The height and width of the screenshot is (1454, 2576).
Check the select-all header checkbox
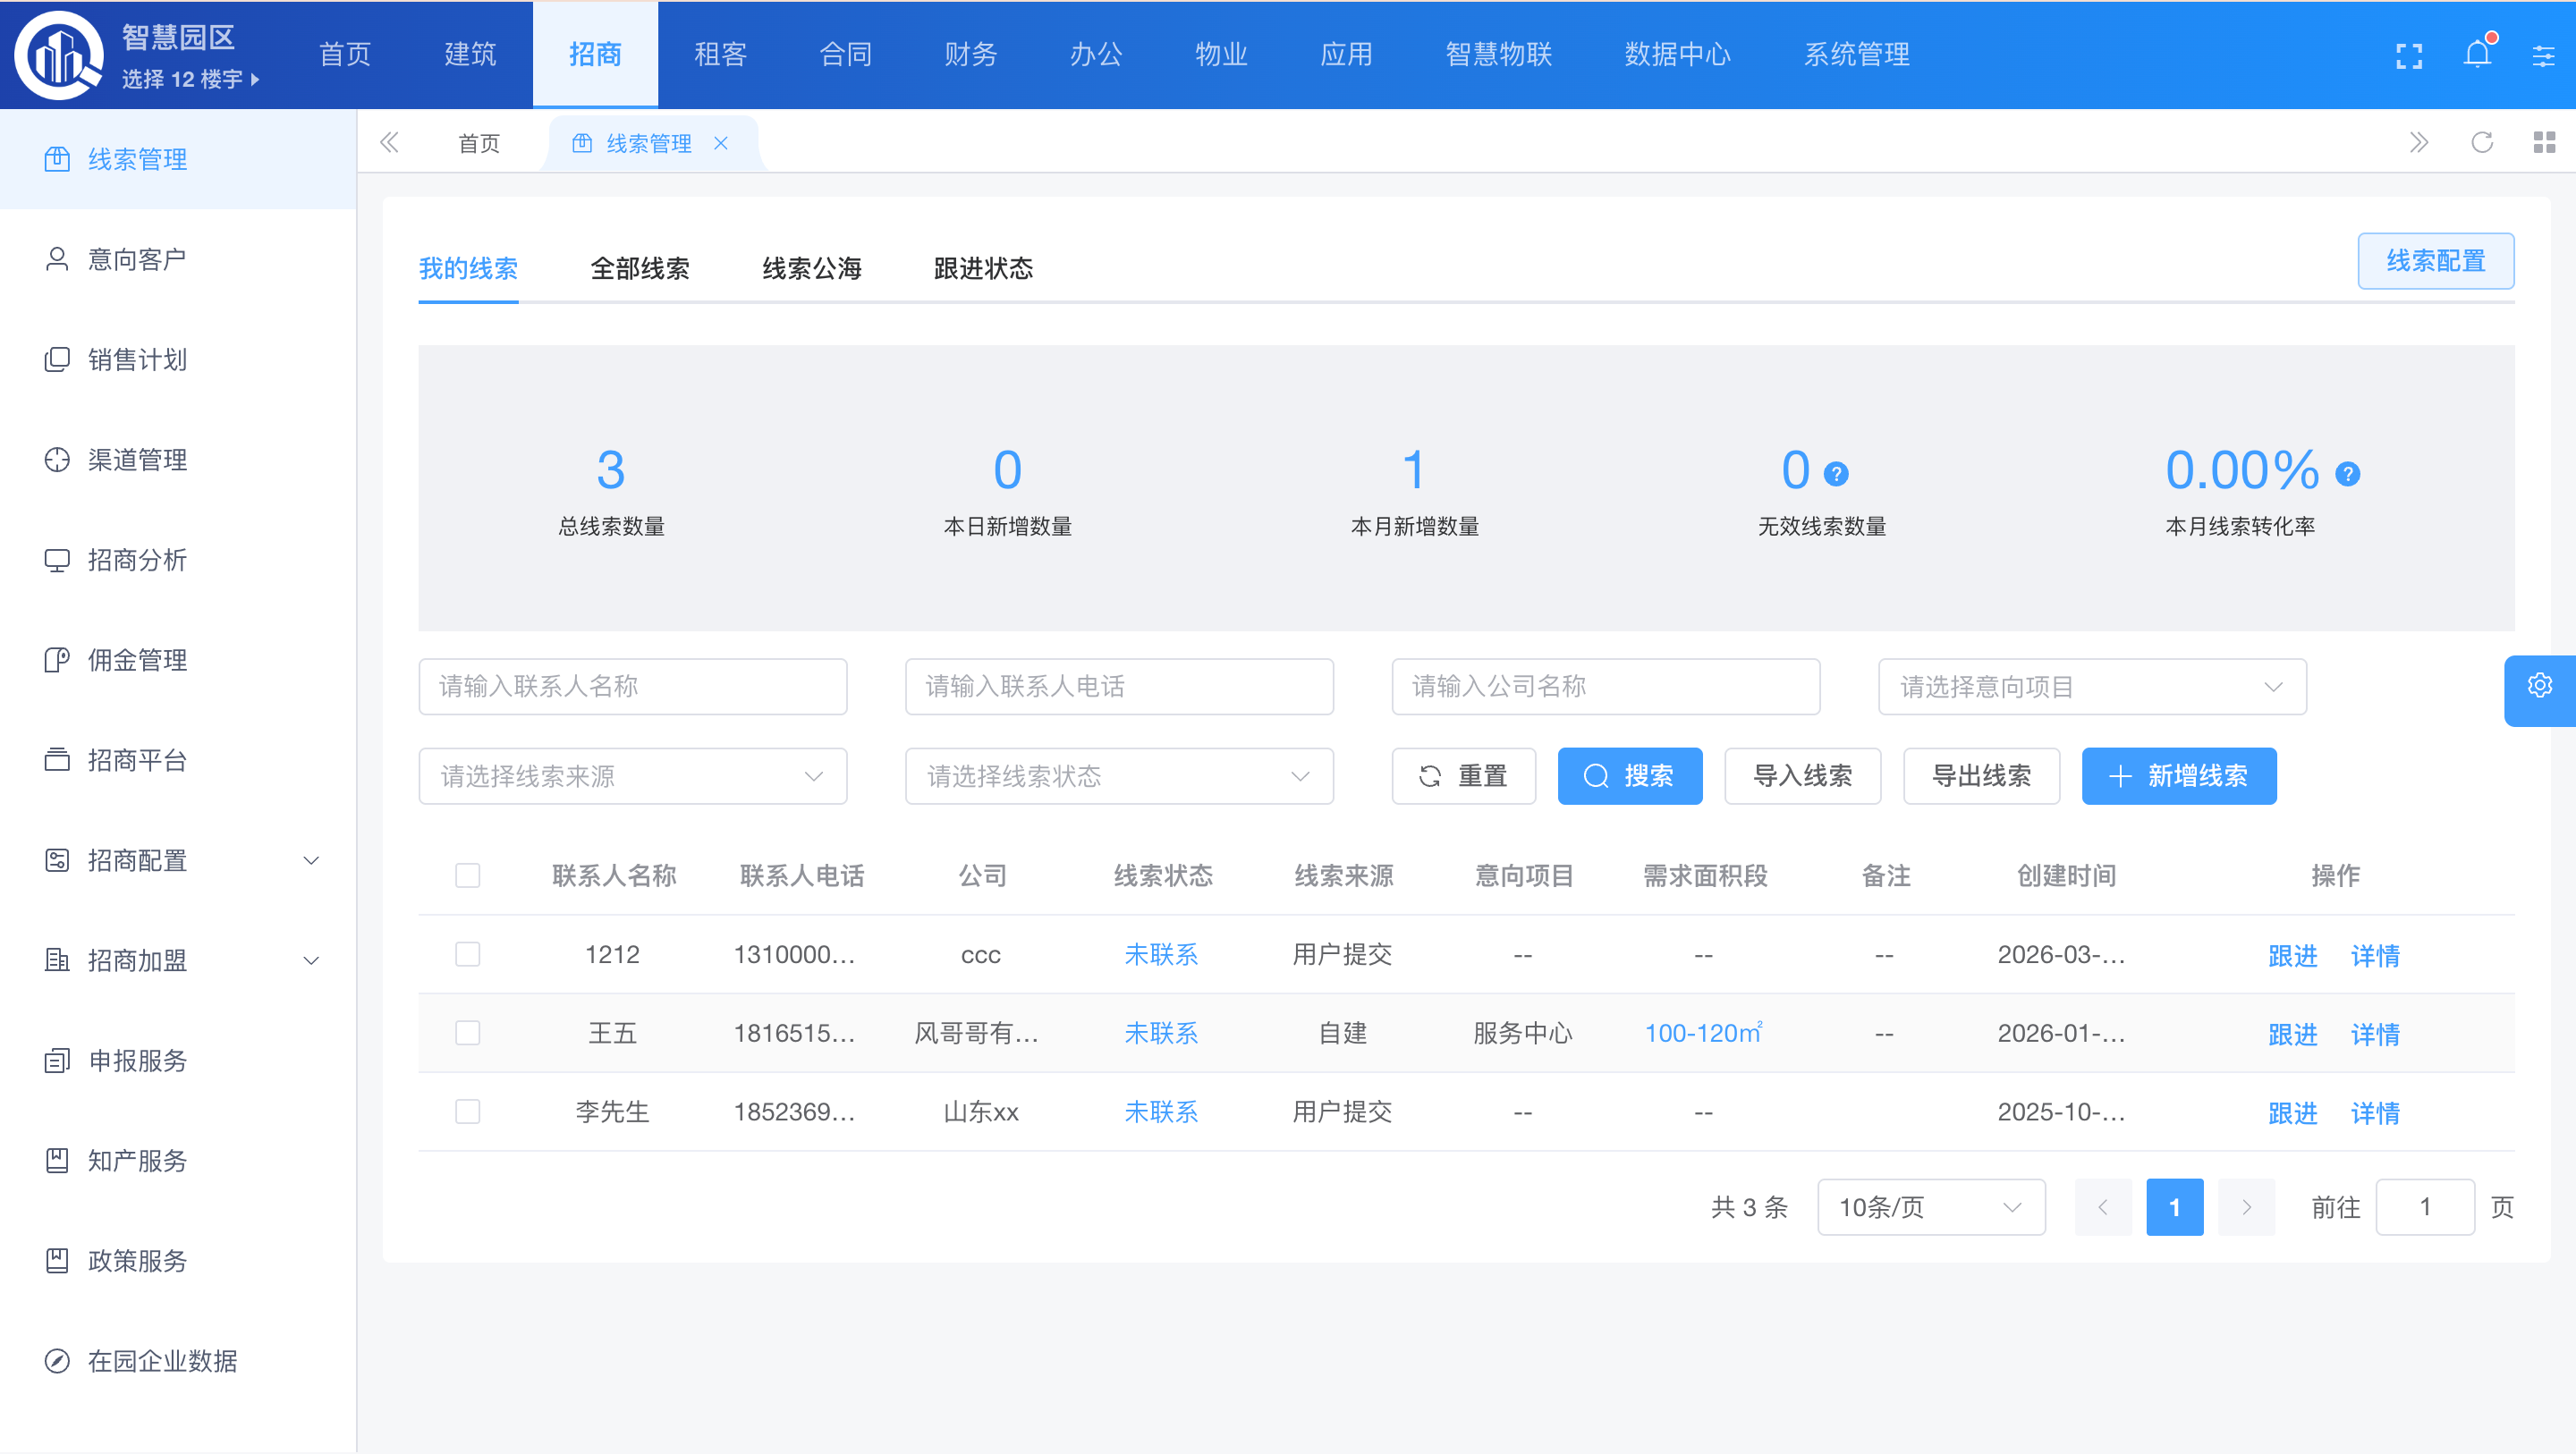point(467,876)
